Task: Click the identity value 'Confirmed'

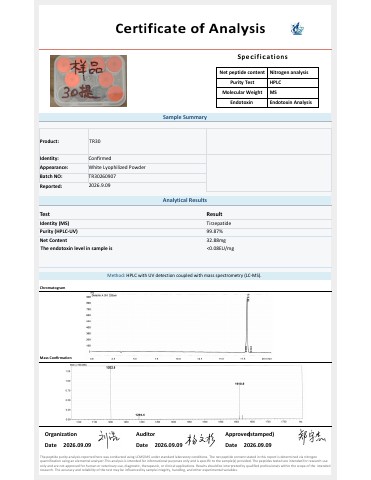Action: (100, 158)
